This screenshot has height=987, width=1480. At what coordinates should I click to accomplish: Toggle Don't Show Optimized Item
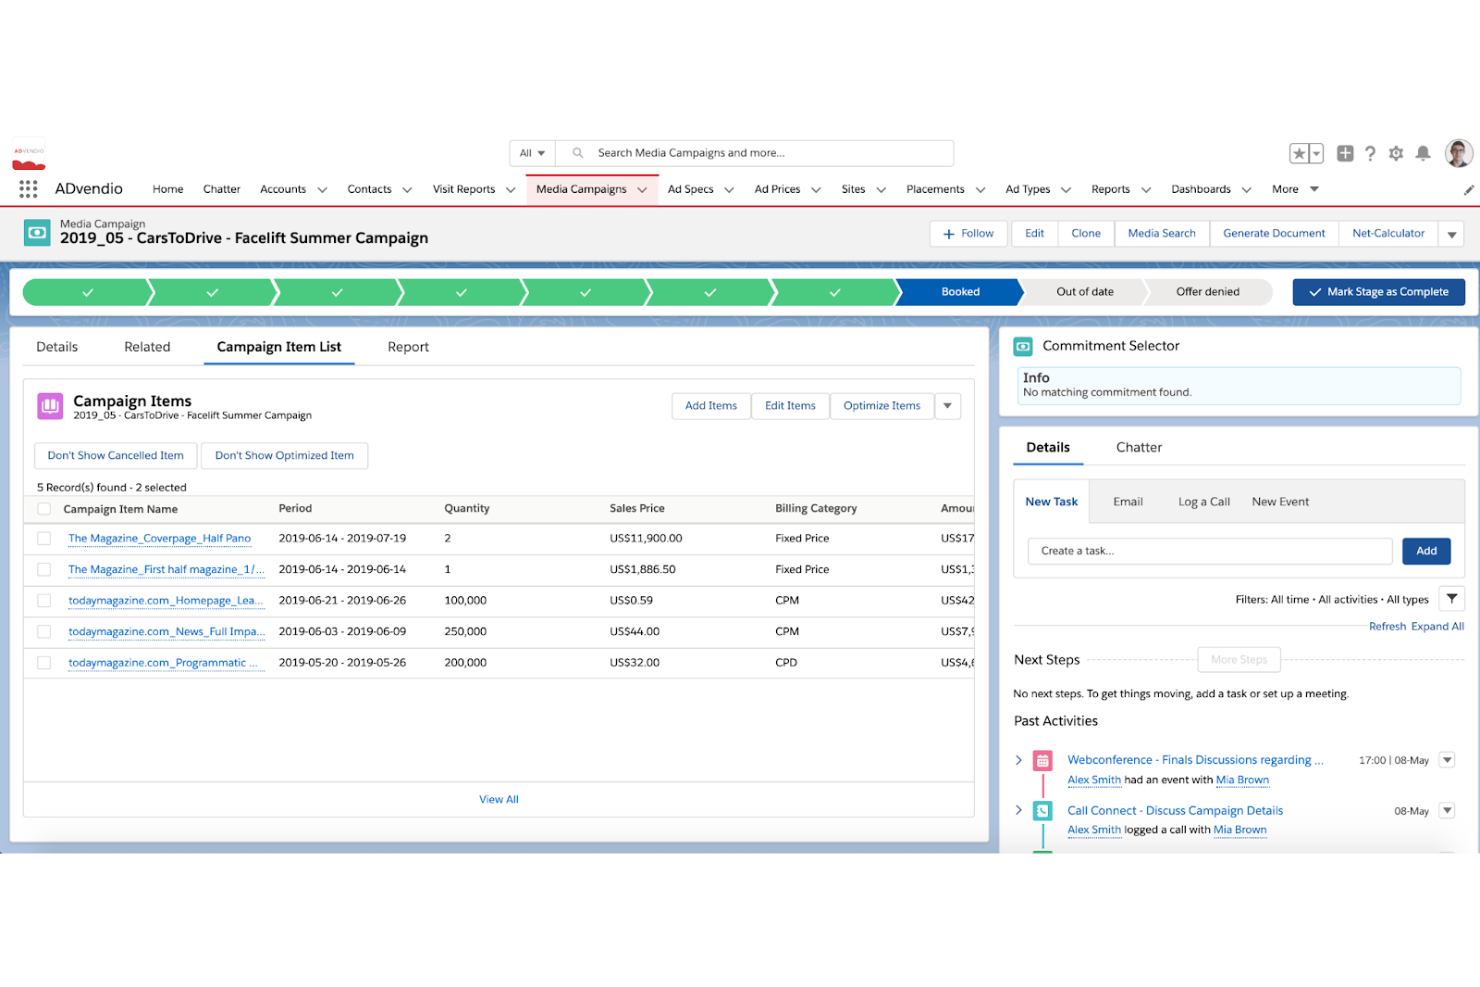pos(284,455)
